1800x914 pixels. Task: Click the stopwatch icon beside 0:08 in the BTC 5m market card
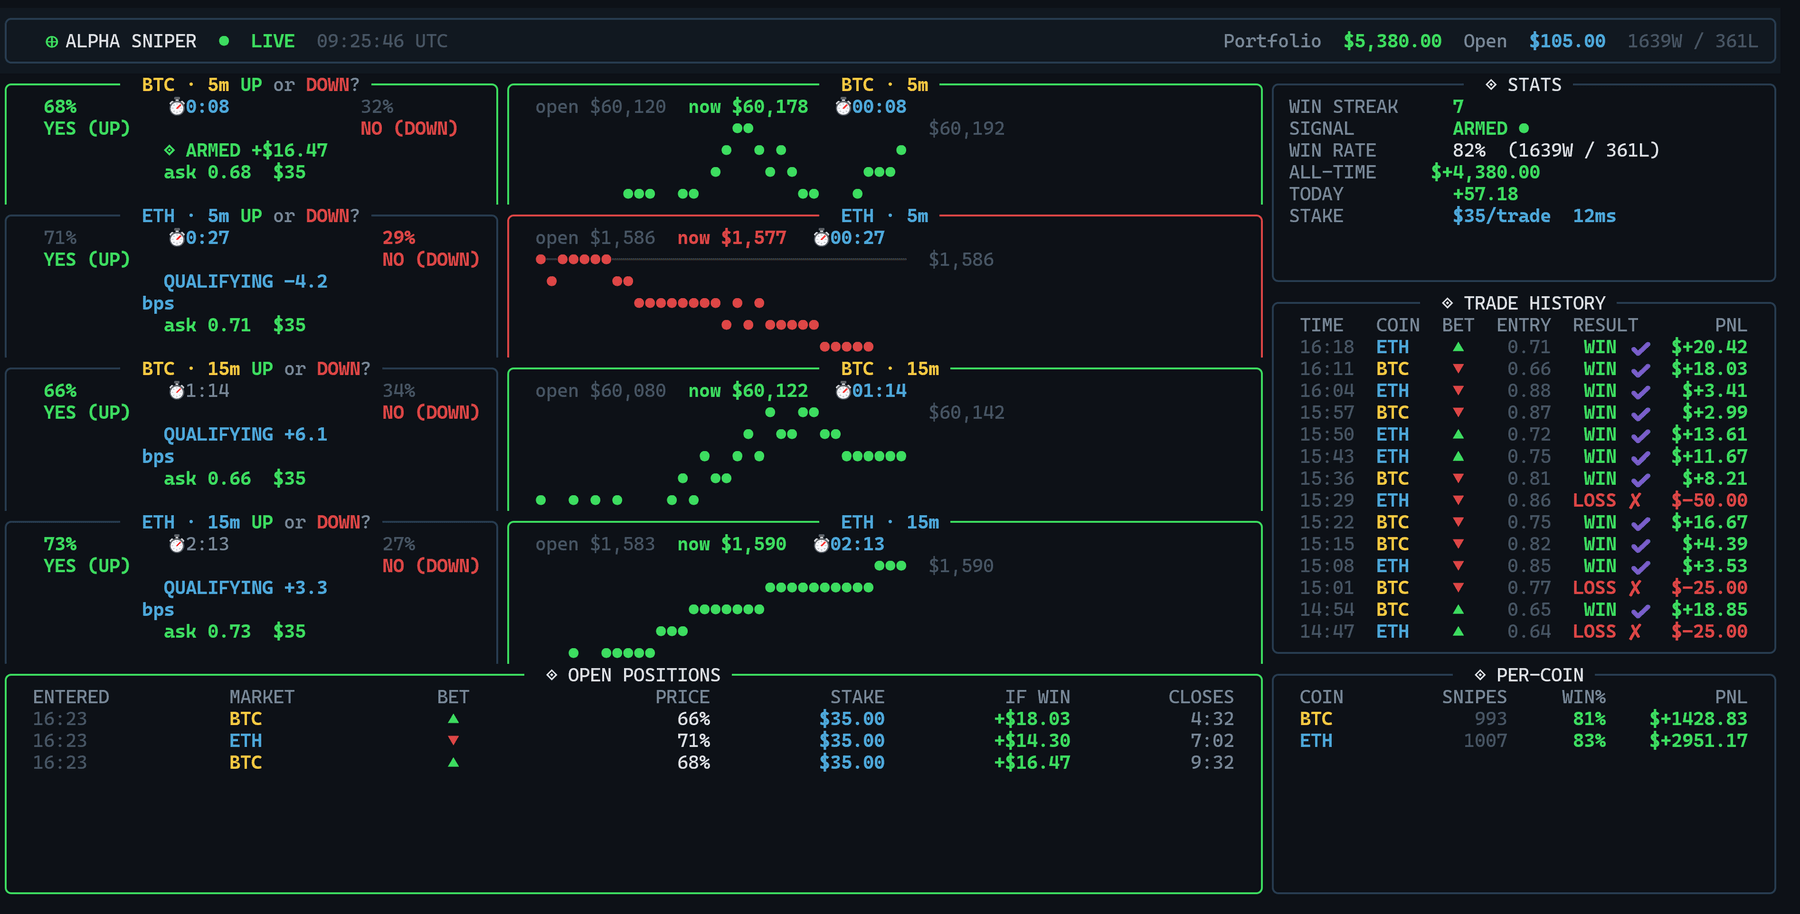click(x=176, y=107)
